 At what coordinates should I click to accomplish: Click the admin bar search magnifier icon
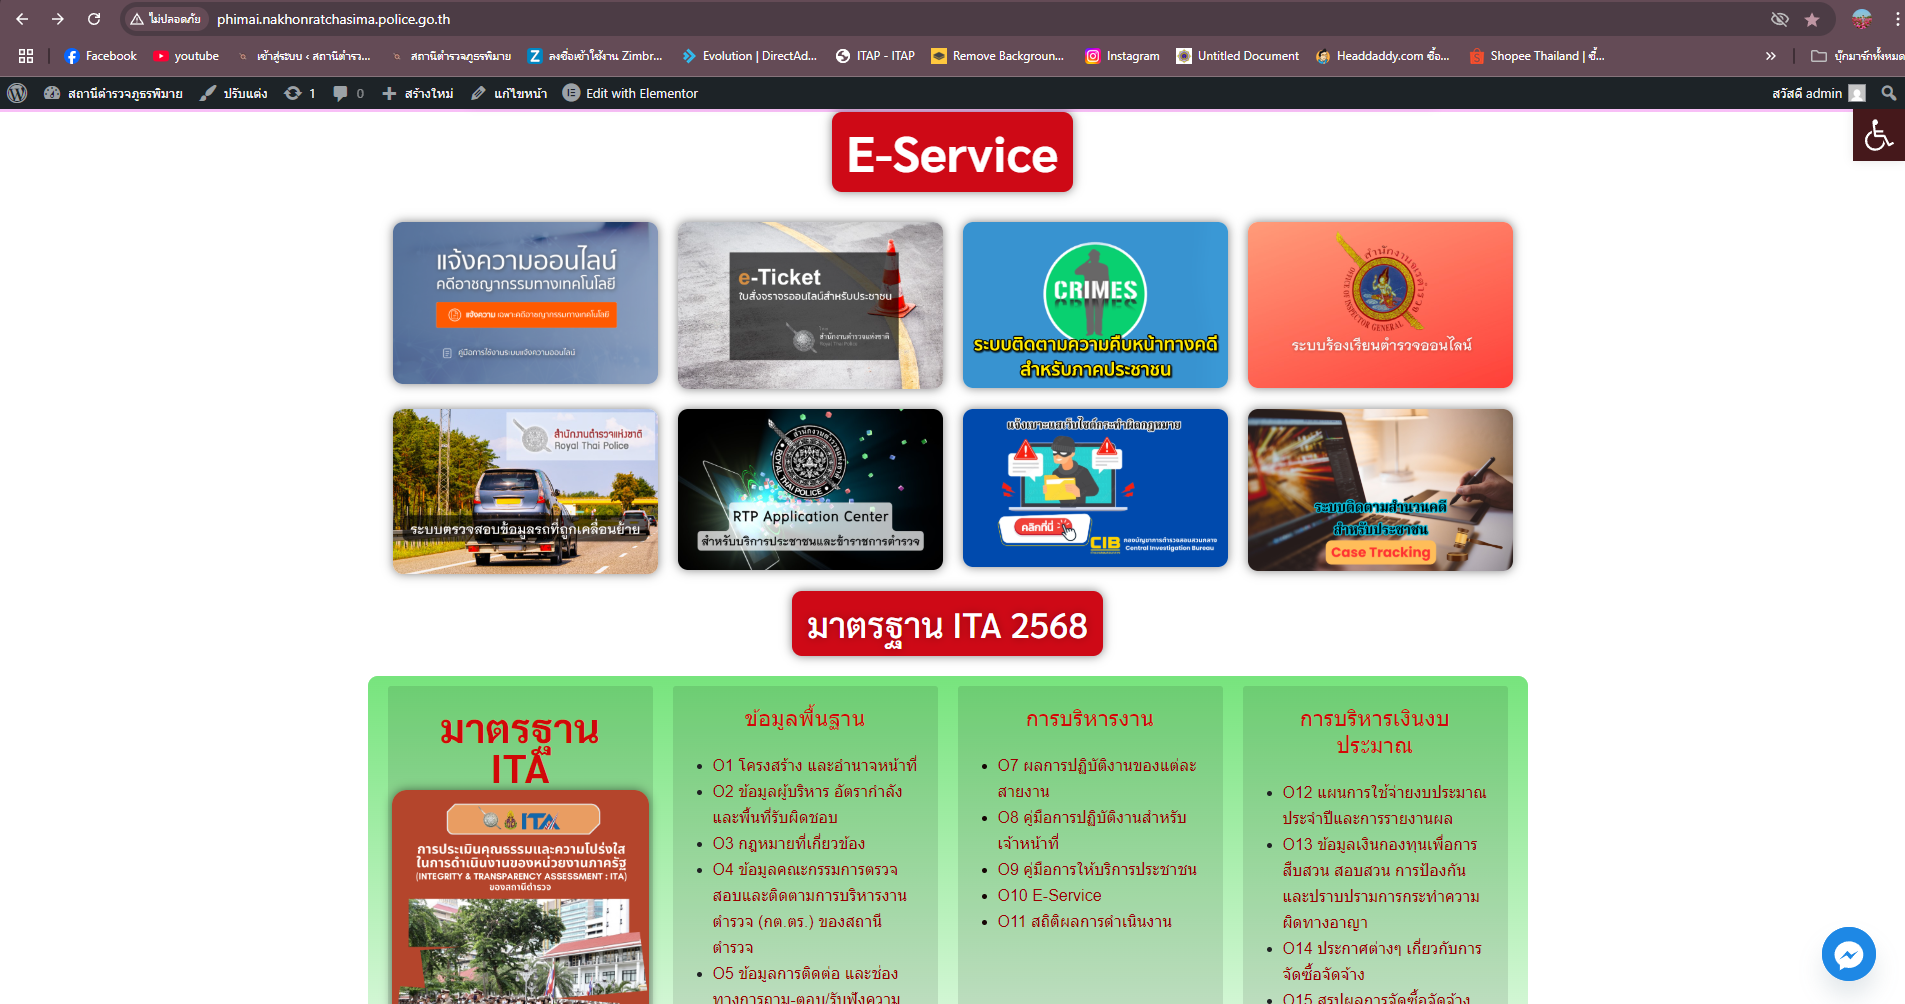click(x=1888, y=93)
